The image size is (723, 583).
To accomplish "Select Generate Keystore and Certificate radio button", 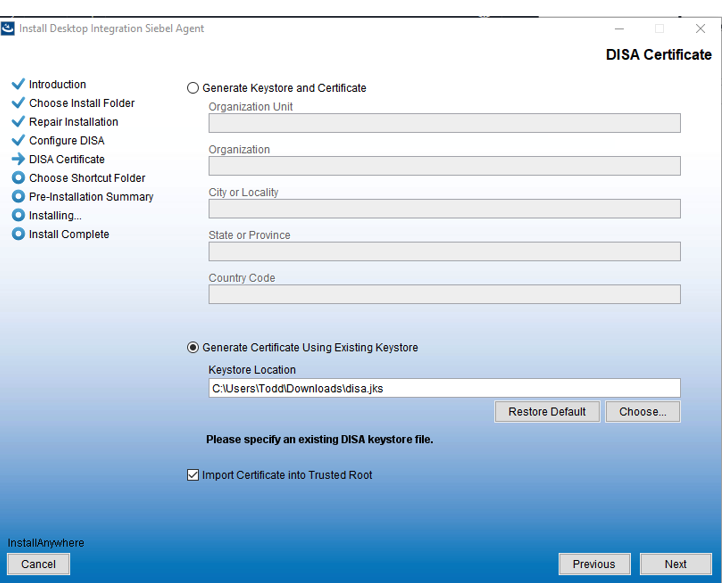I will [x=193, y=88].
